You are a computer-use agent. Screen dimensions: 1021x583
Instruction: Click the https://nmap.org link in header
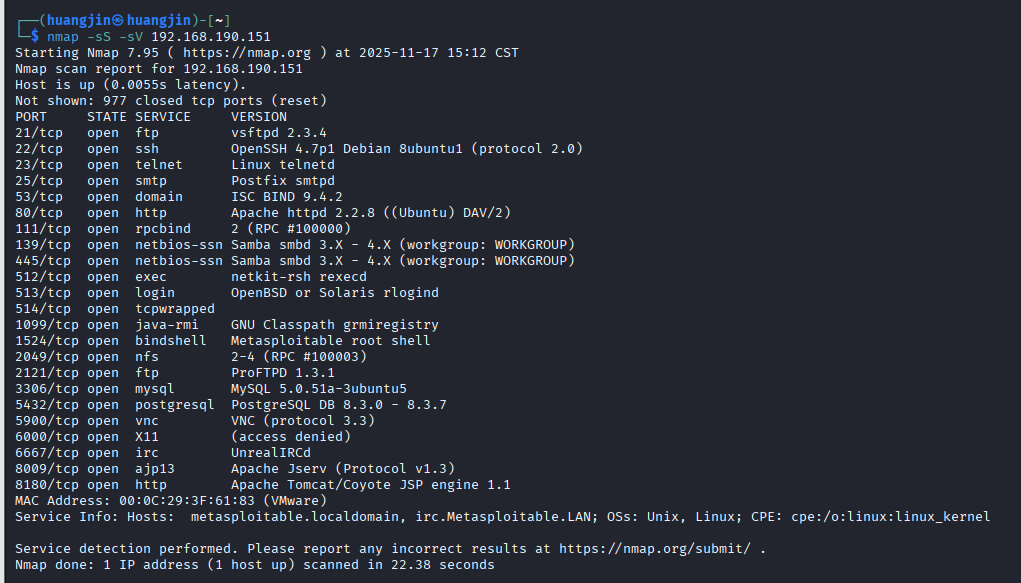click(247, 53)
